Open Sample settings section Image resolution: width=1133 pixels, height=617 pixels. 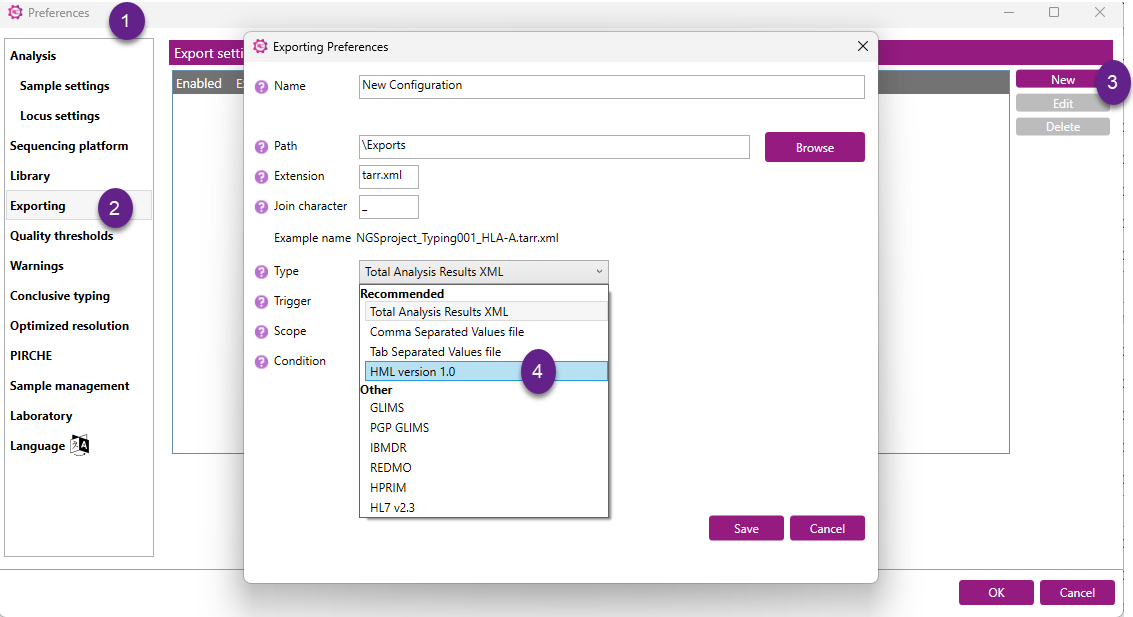[64, 85]
